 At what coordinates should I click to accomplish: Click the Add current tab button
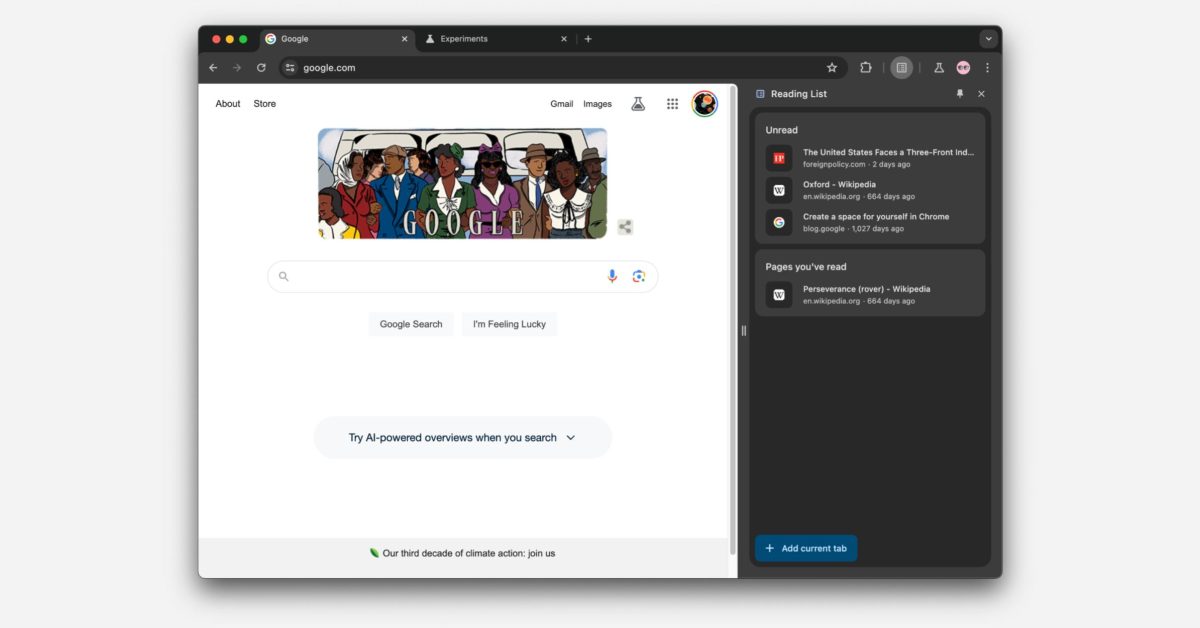805,548
